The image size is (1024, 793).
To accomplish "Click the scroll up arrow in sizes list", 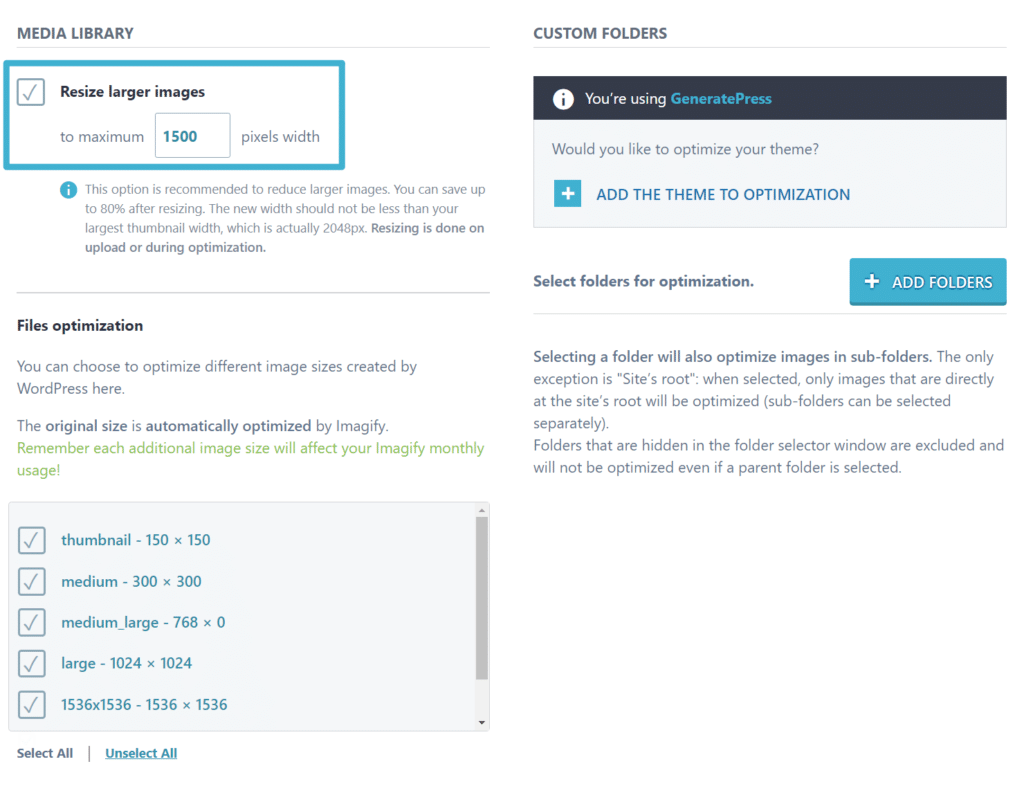I will [x=482, y=510].
